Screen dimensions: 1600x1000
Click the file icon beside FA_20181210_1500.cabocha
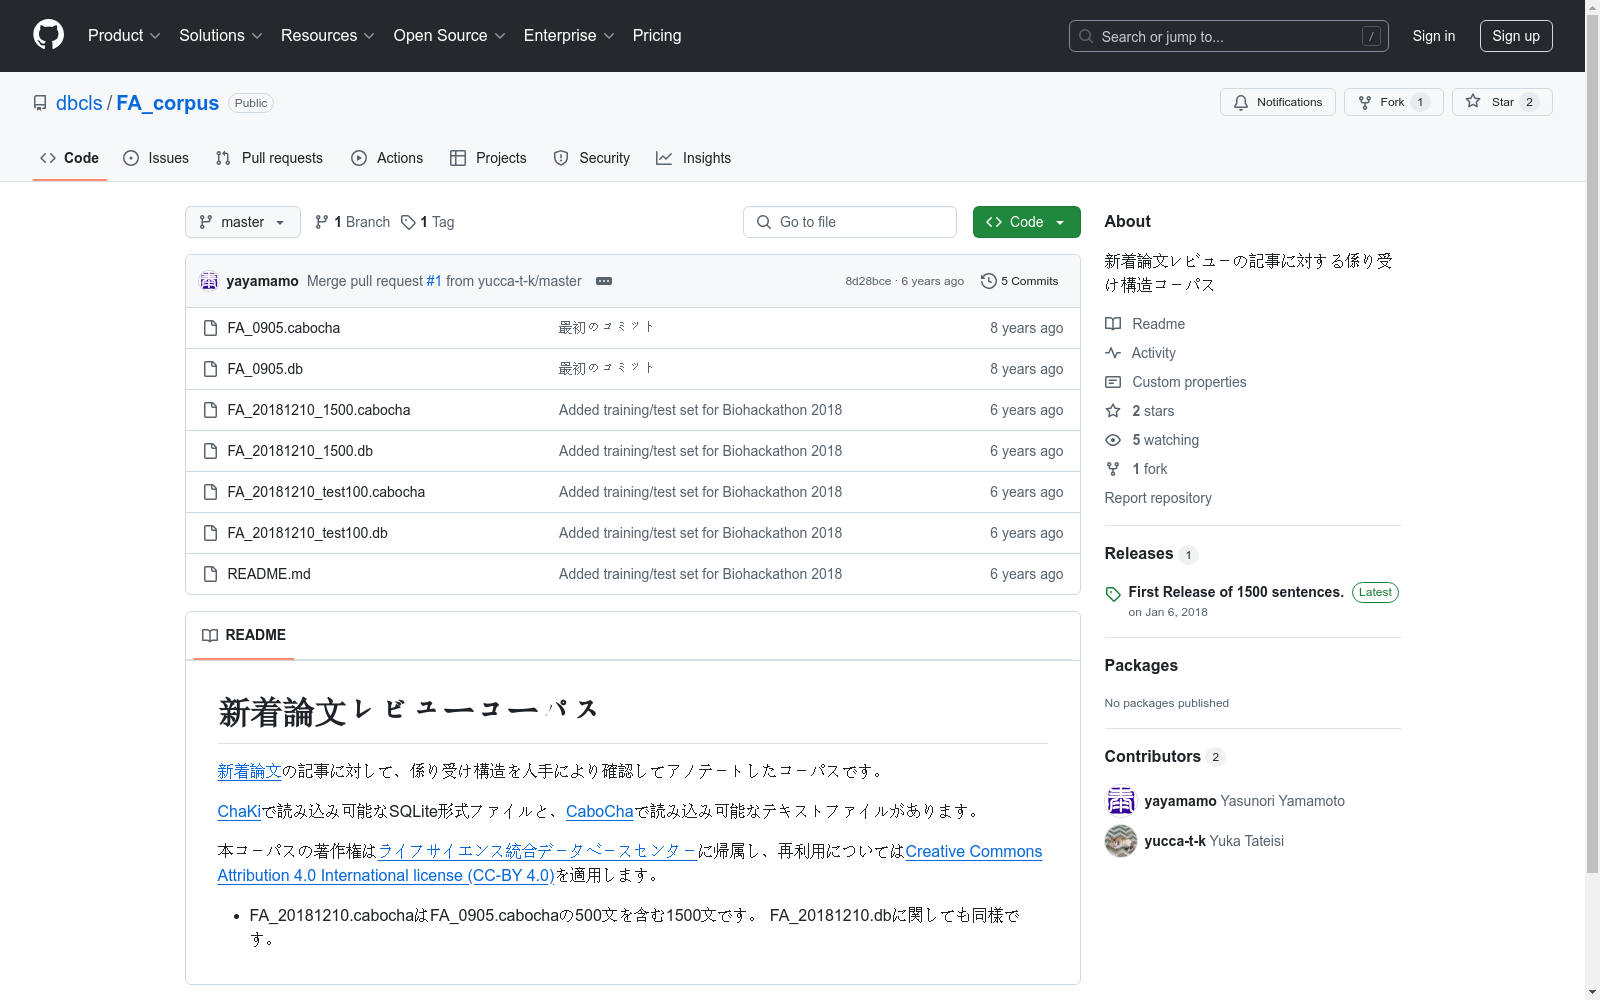210,410
